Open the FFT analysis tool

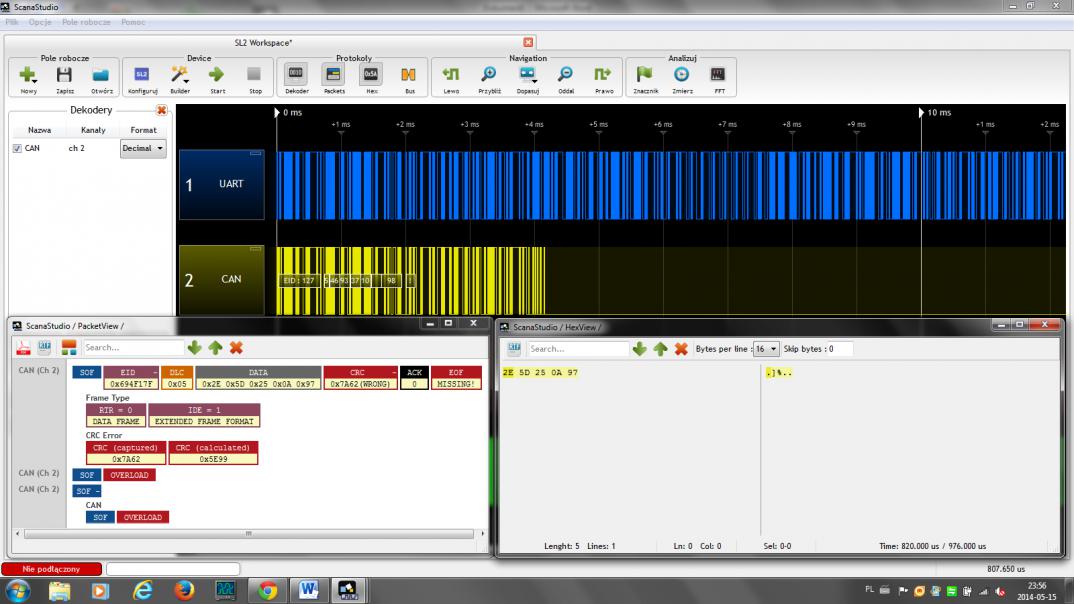(717, 75)
